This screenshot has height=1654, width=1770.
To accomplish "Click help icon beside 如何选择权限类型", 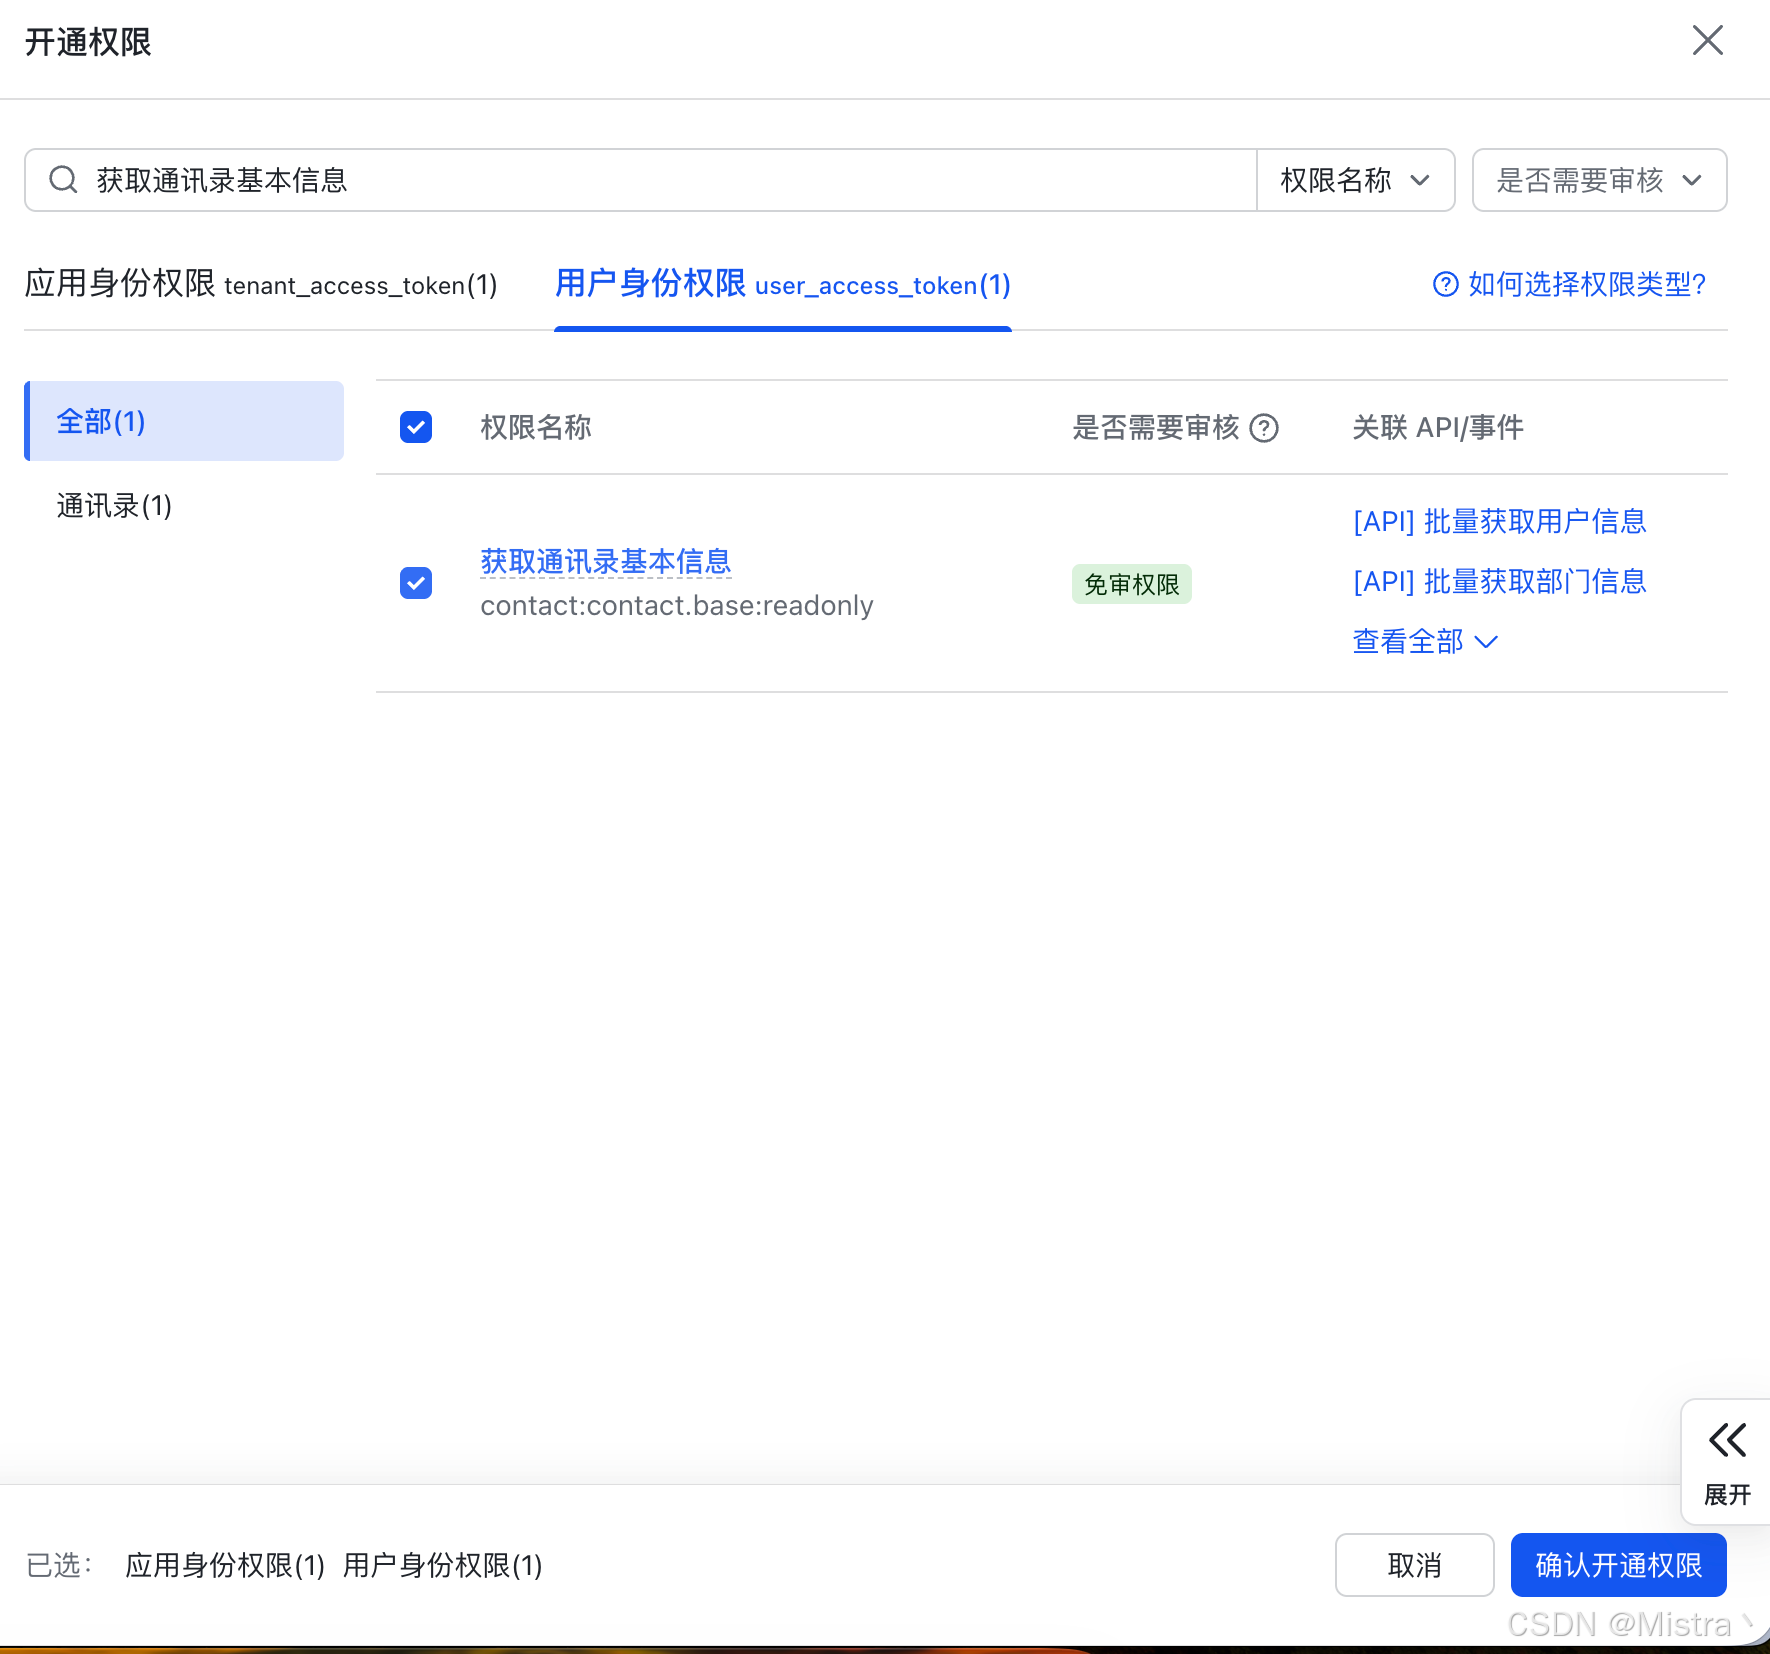I will point(1446,285).
